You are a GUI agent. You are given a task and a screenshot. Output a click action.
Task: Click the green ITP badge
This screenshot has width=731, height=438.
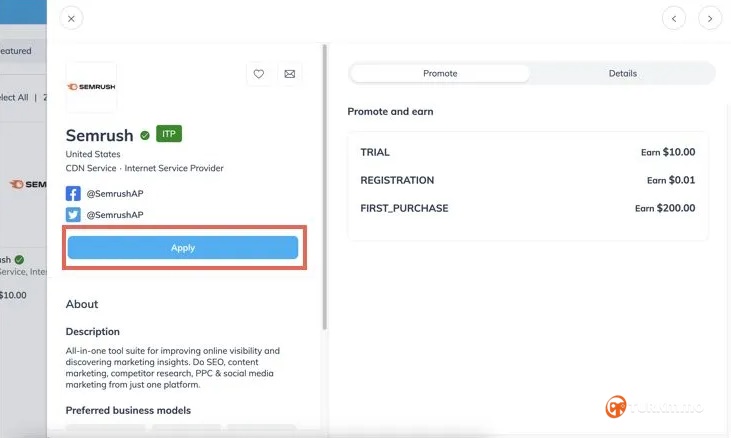click(169, 134)
